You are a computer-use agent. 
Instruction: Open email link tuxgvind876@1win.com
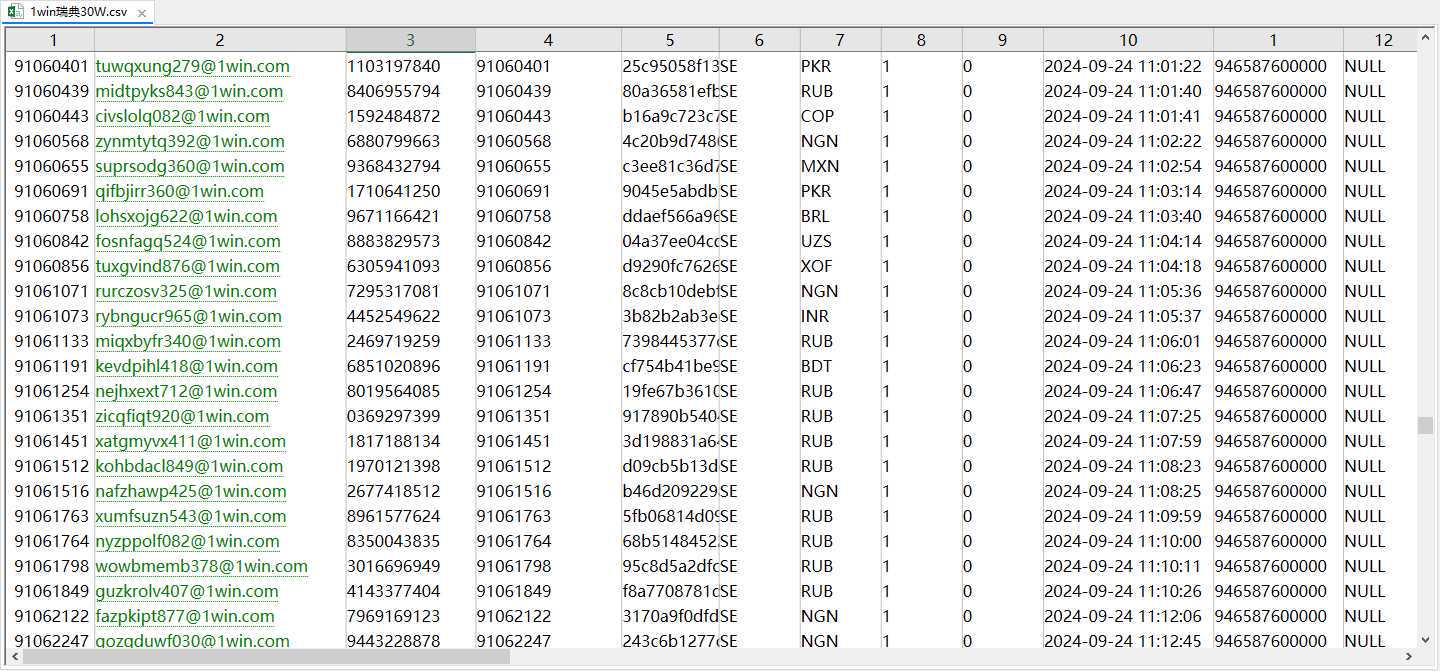pyautogui.click(x=188, y=266)
